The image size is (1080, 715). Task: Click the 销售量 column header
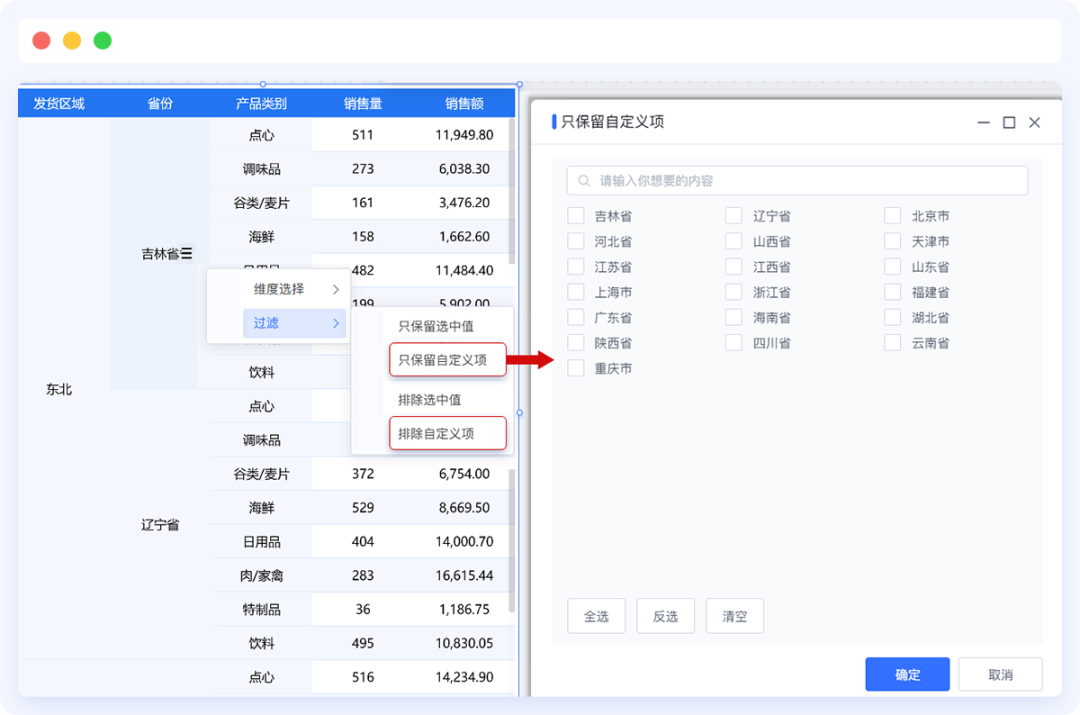363,103
